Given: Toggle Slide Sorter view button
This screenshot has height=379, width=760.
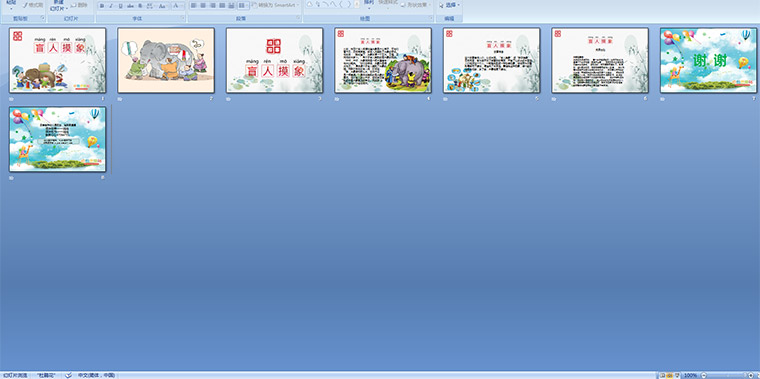Looking at the screenshot, I should [x=669, y=376].
